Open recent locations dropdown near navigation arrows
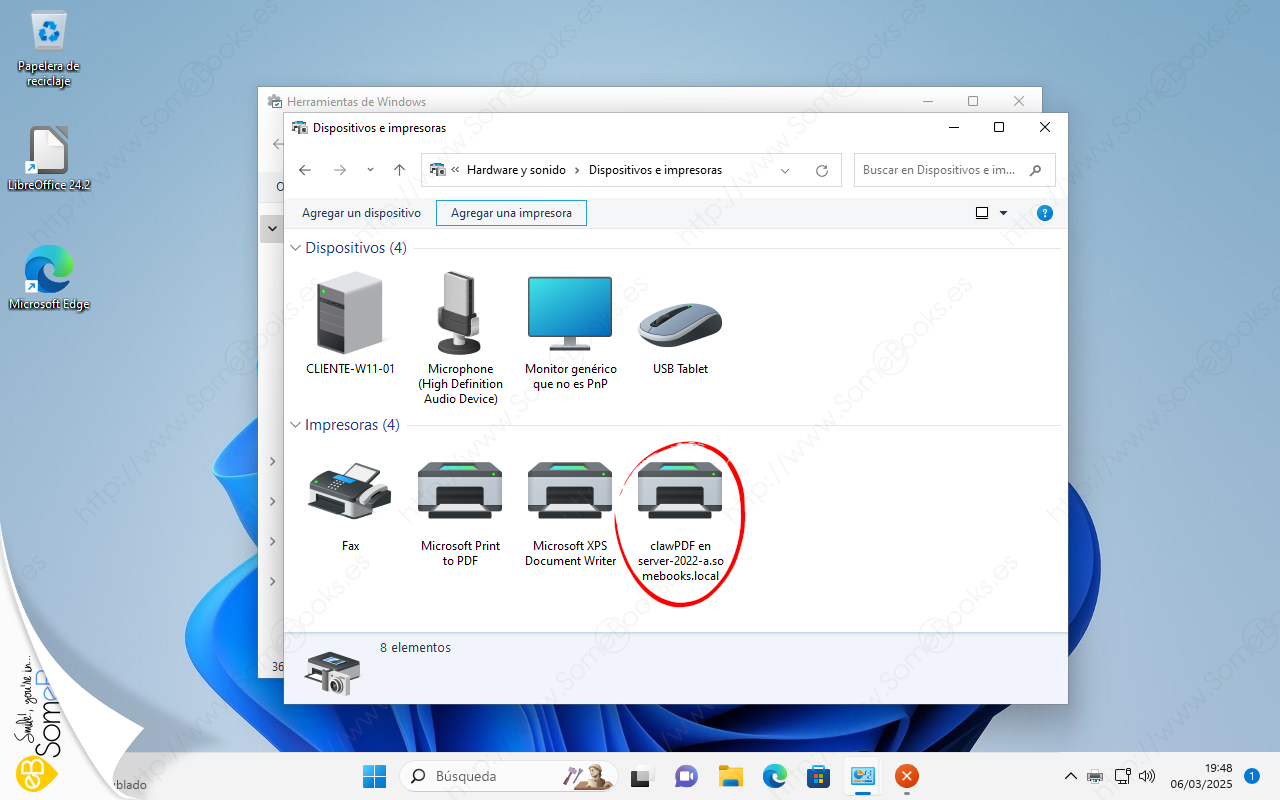1280x800 pixels. click(x=370, y=170)
